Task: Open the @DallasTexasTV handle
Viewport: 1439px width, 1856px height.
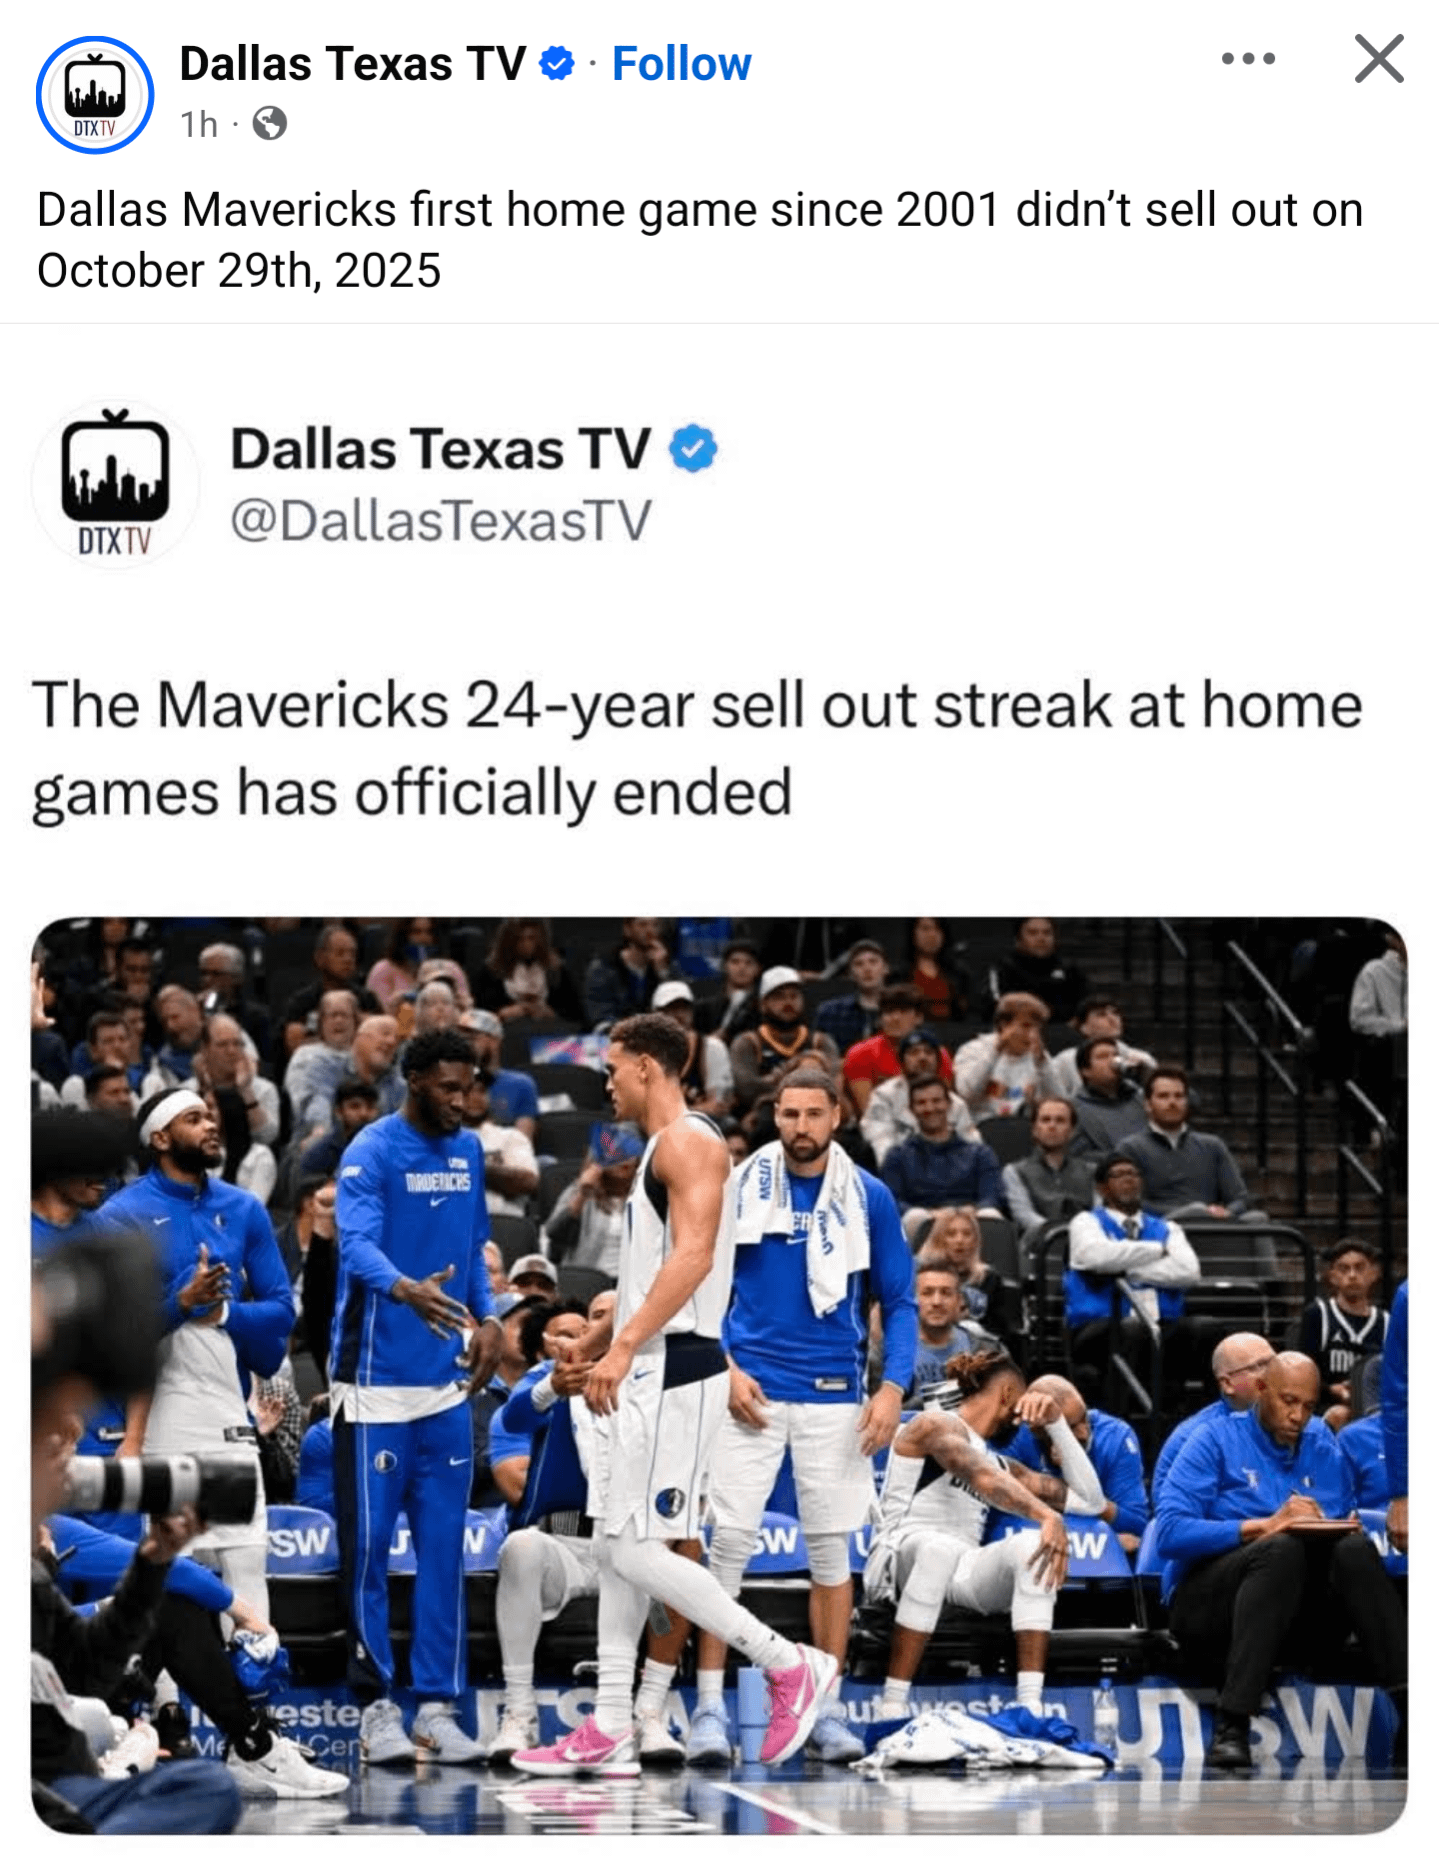Action: (441, 521)
